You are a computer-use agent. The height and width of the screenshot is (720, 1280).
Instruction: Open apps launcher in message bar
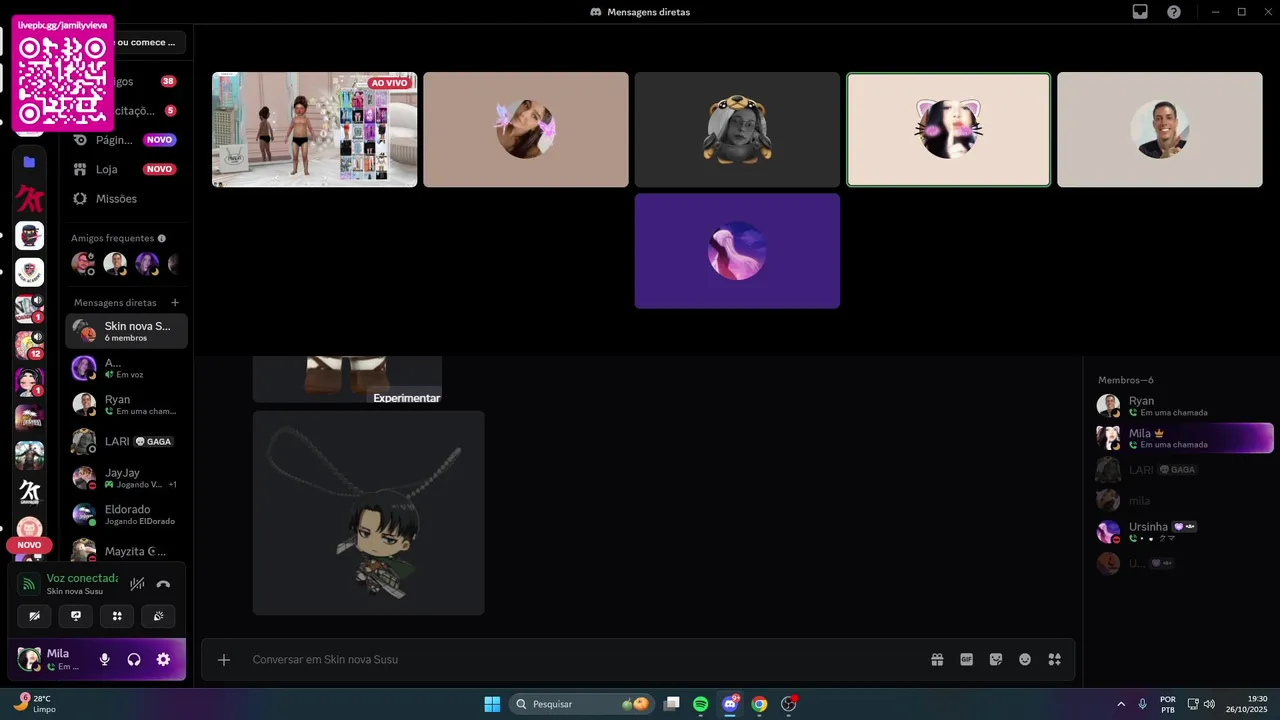[1054, 660]
